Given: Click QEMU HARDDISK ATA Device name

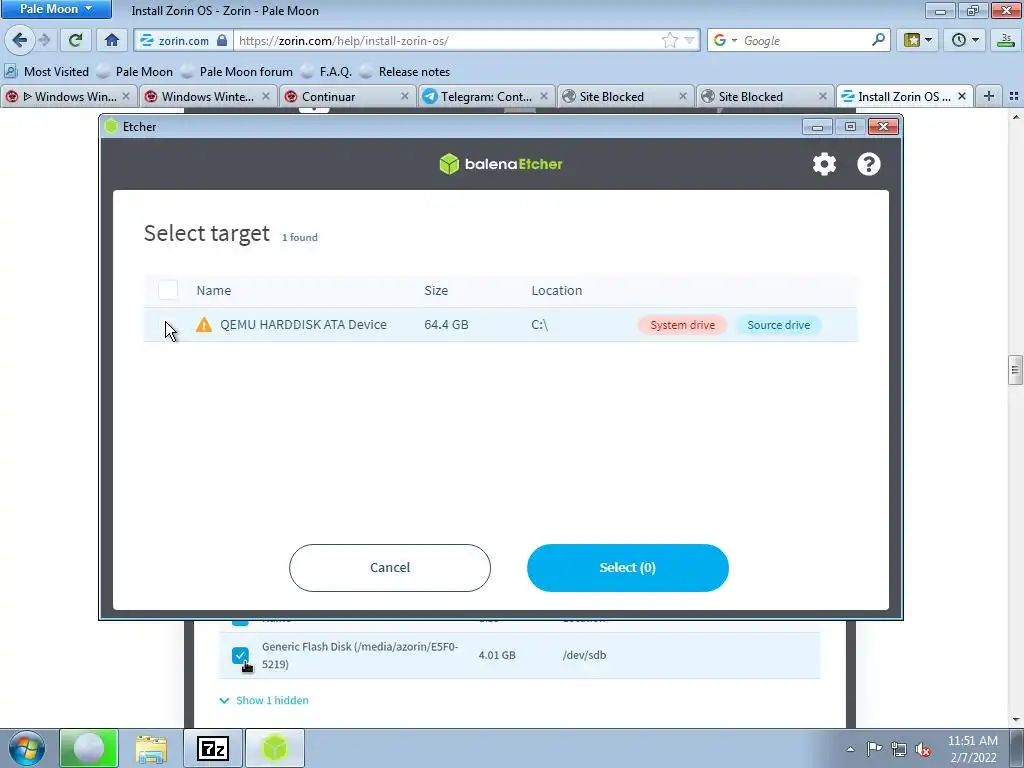Looking at the screenshot, I should pyautogui.click(x=303, y=325).
